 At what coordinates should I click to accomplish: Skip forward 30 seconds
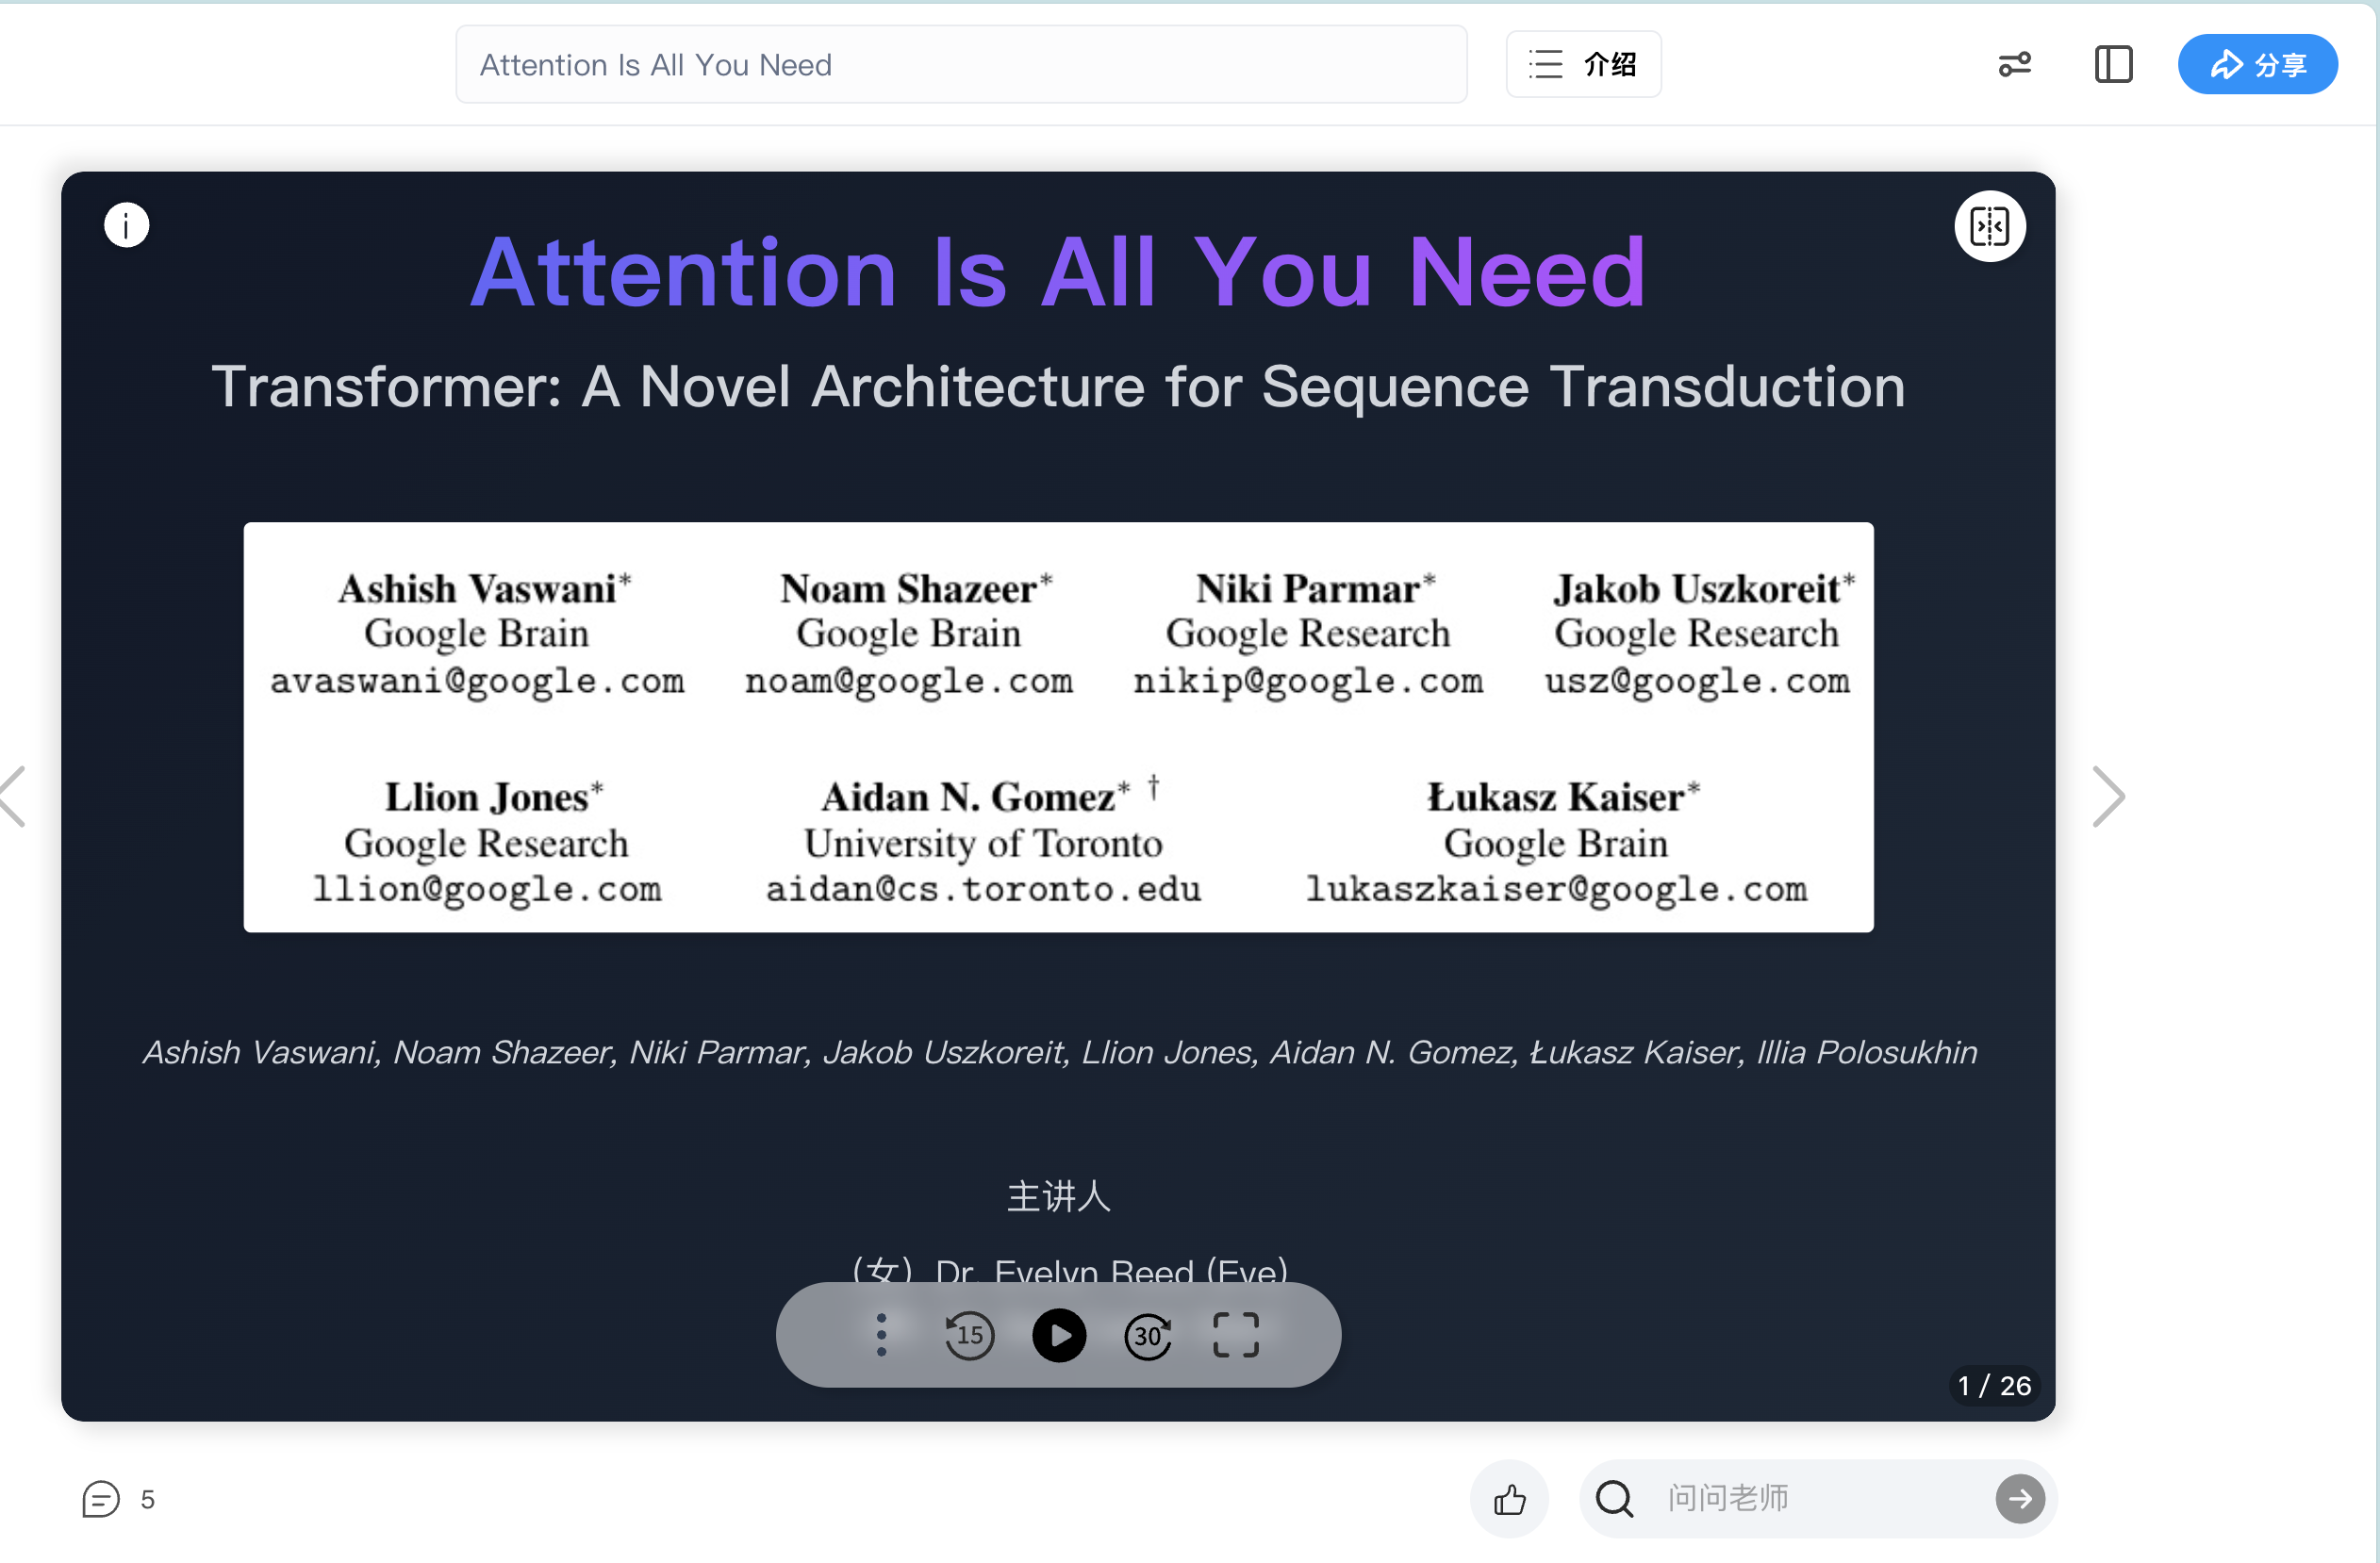1147,1335
